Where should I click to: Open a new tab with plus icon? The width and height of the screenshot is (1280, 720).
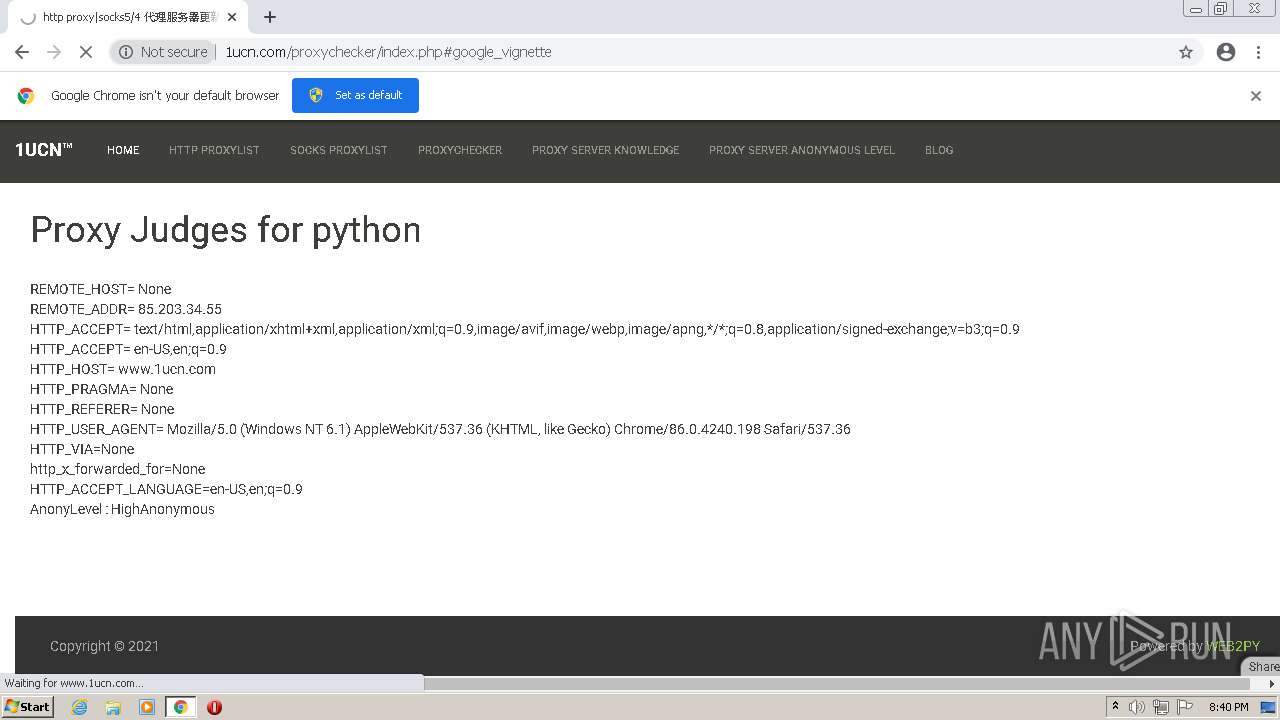coord(270,17)
